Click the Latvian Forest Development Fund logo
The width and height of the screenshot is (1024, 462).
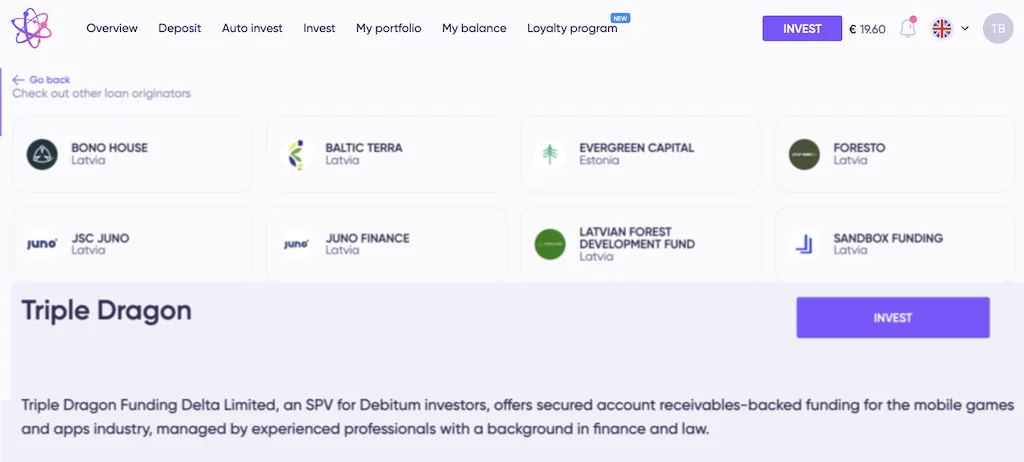click(550, 244)
